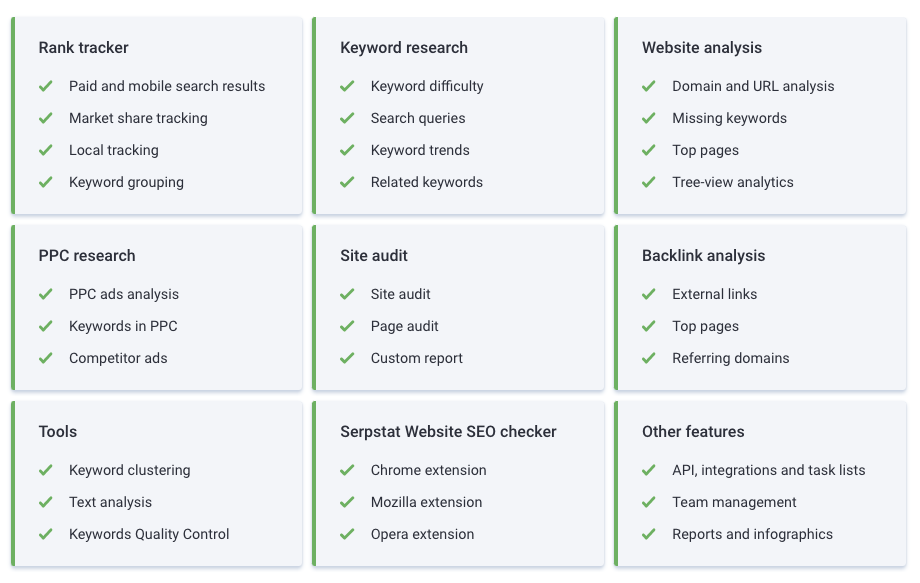The image size is (920, 583).
Task: Select the Keyword research card title
Action: point(404,47)
